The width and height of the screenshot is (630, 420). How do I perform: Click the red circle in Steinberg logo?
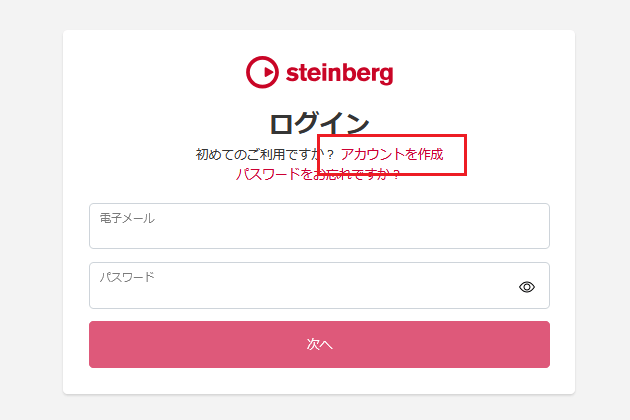tap(262, 72)
